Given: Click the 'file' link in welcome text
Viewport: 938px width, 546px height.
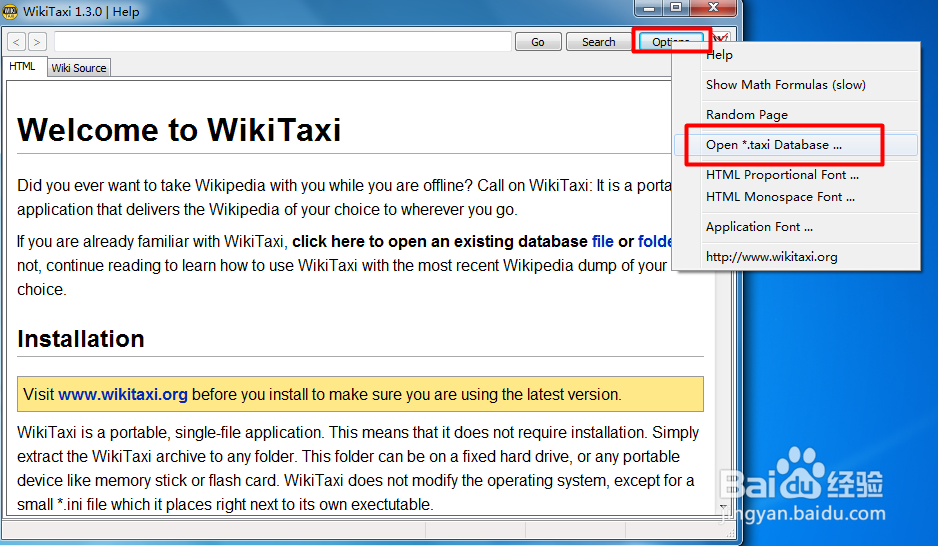Looking at the screenshot, I should coord(602,242).
